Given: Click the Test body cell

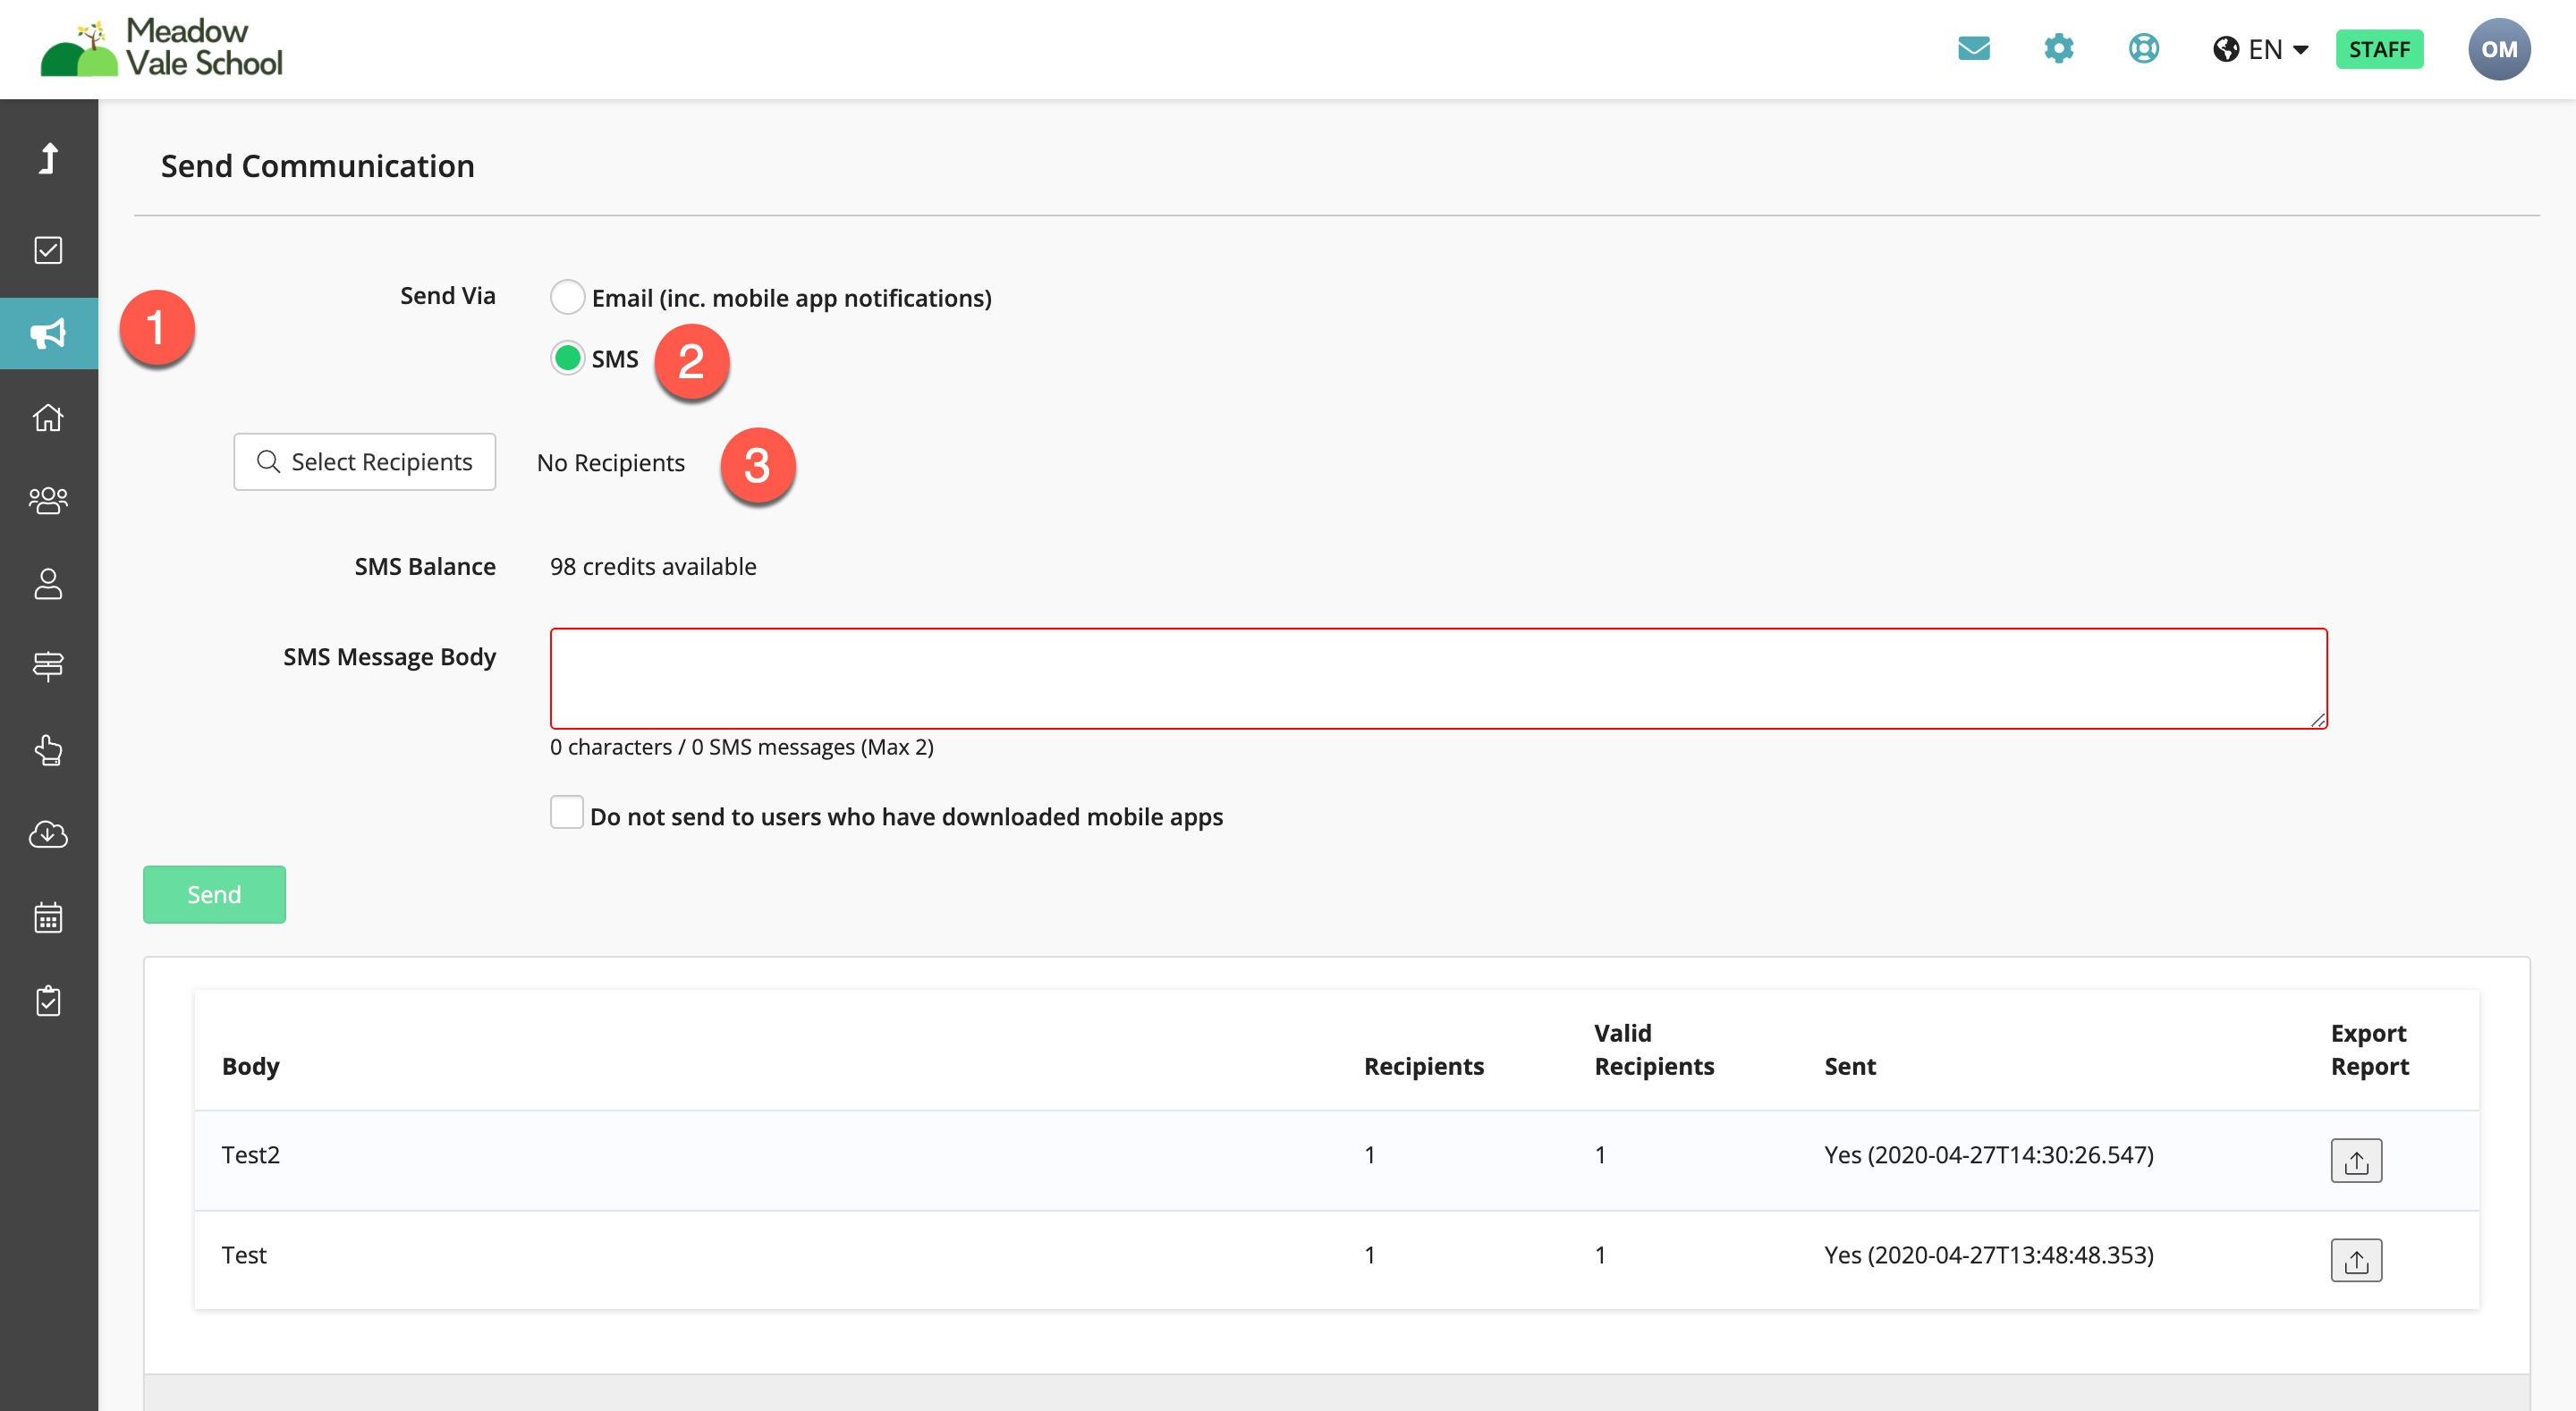Looking at the screenshot, I should coord(244,1255).
